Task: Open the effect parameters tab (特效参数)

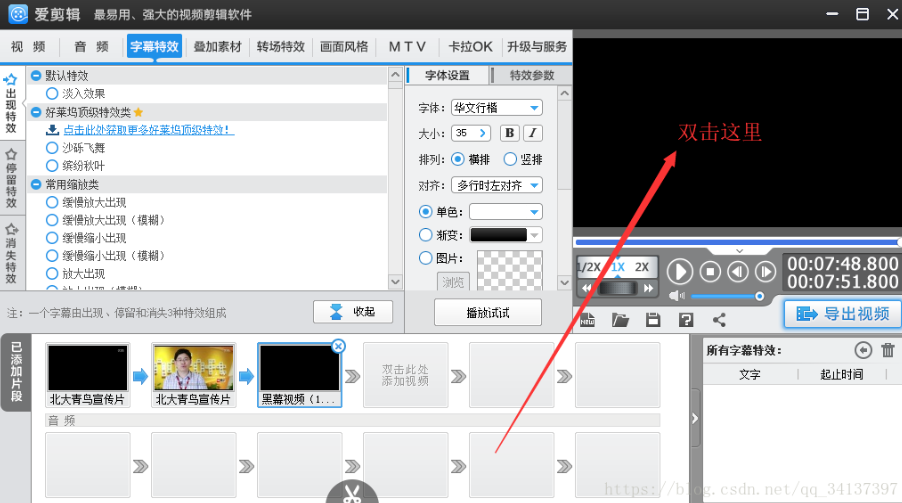Action: pyautogui.click(x=532, y=75)
